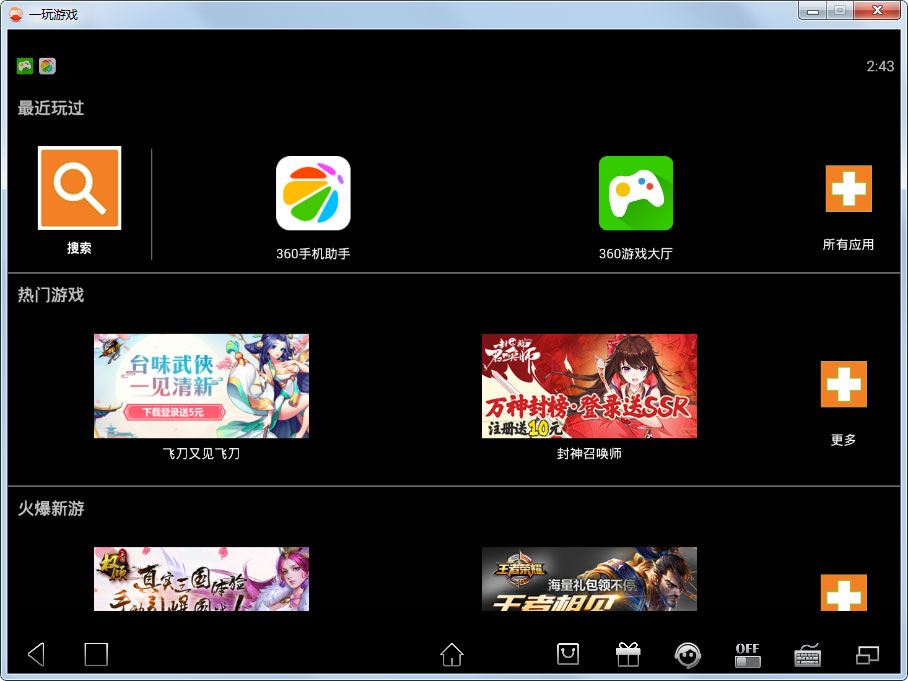Click the small green gamepad status icon
The image size is (908, 681).
point(25,66)
